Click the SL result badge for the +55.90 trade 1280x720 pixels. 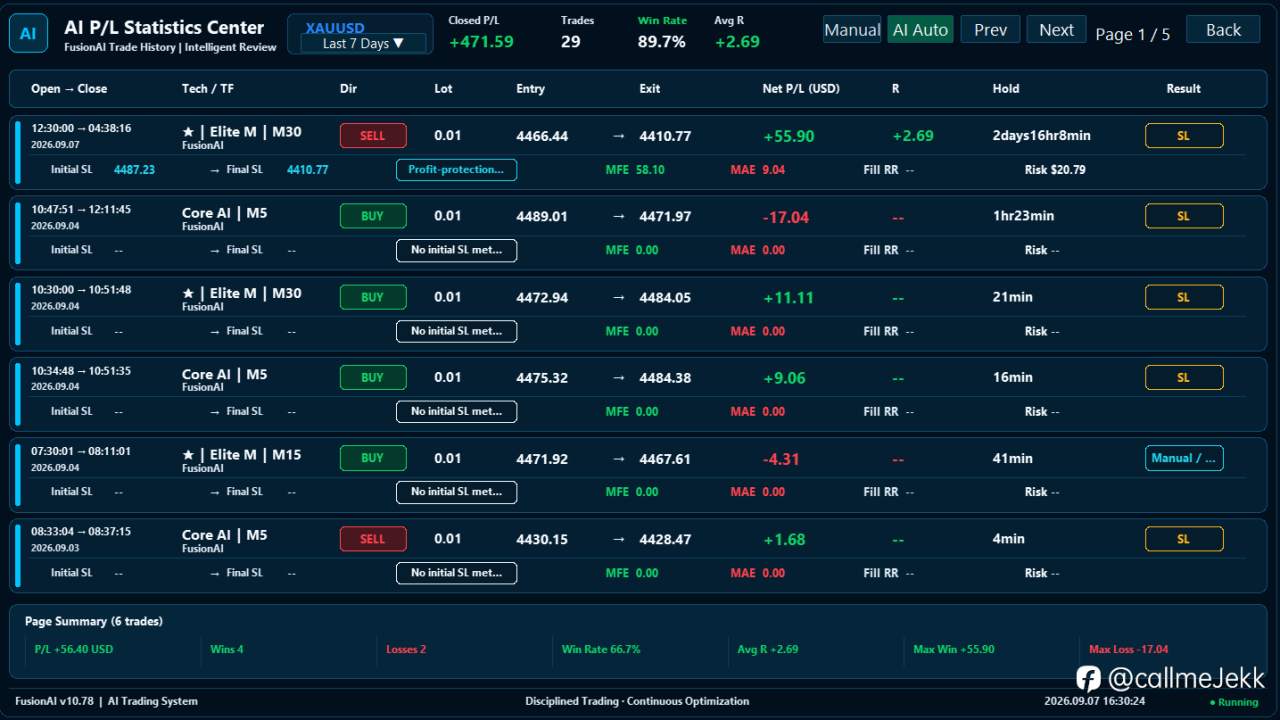coord(1184,136)
